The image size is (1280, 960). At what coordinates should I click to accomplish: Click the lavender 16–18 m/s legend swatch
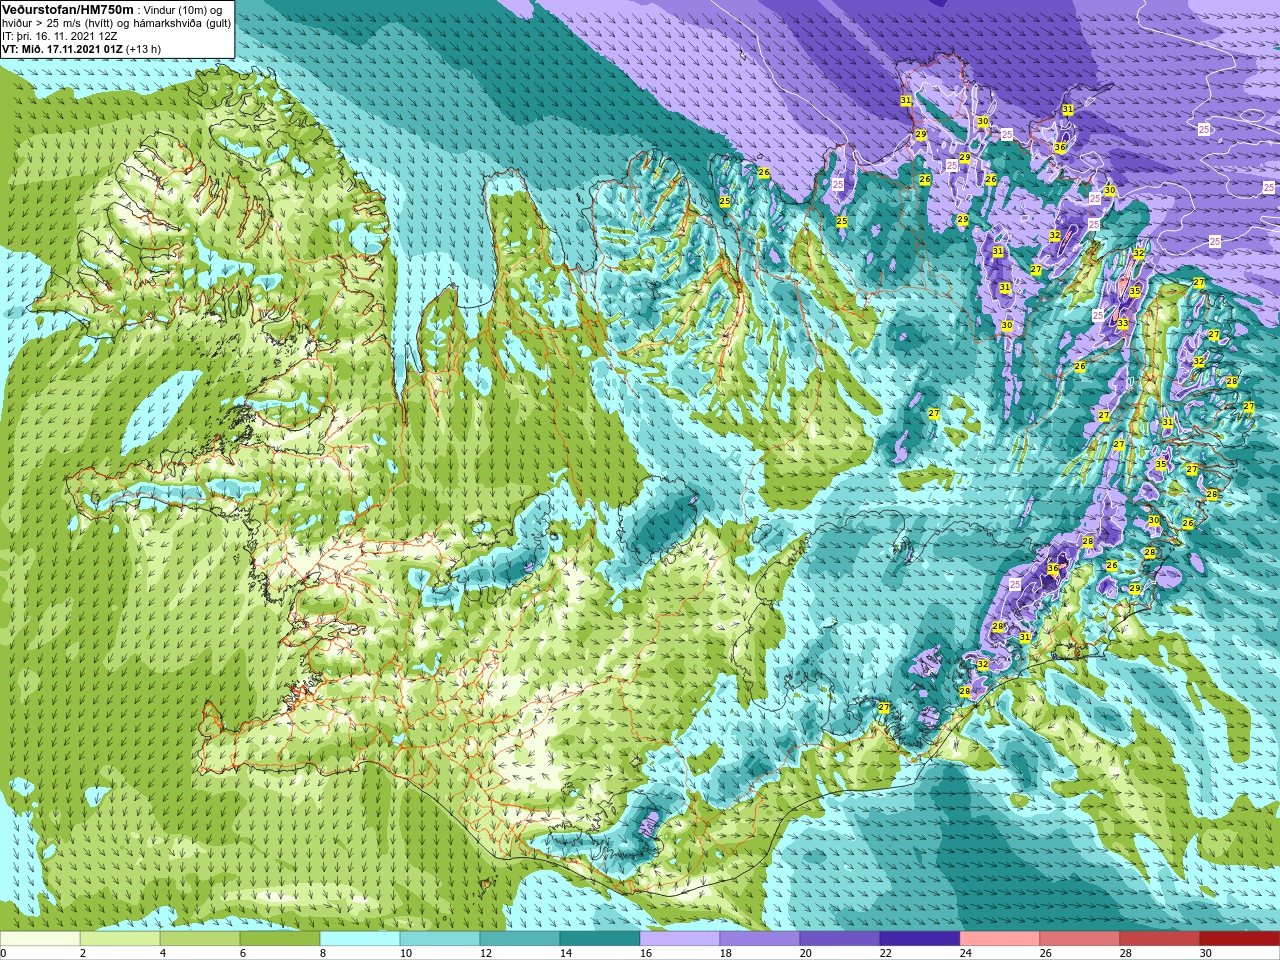click(x=680, y=939)
